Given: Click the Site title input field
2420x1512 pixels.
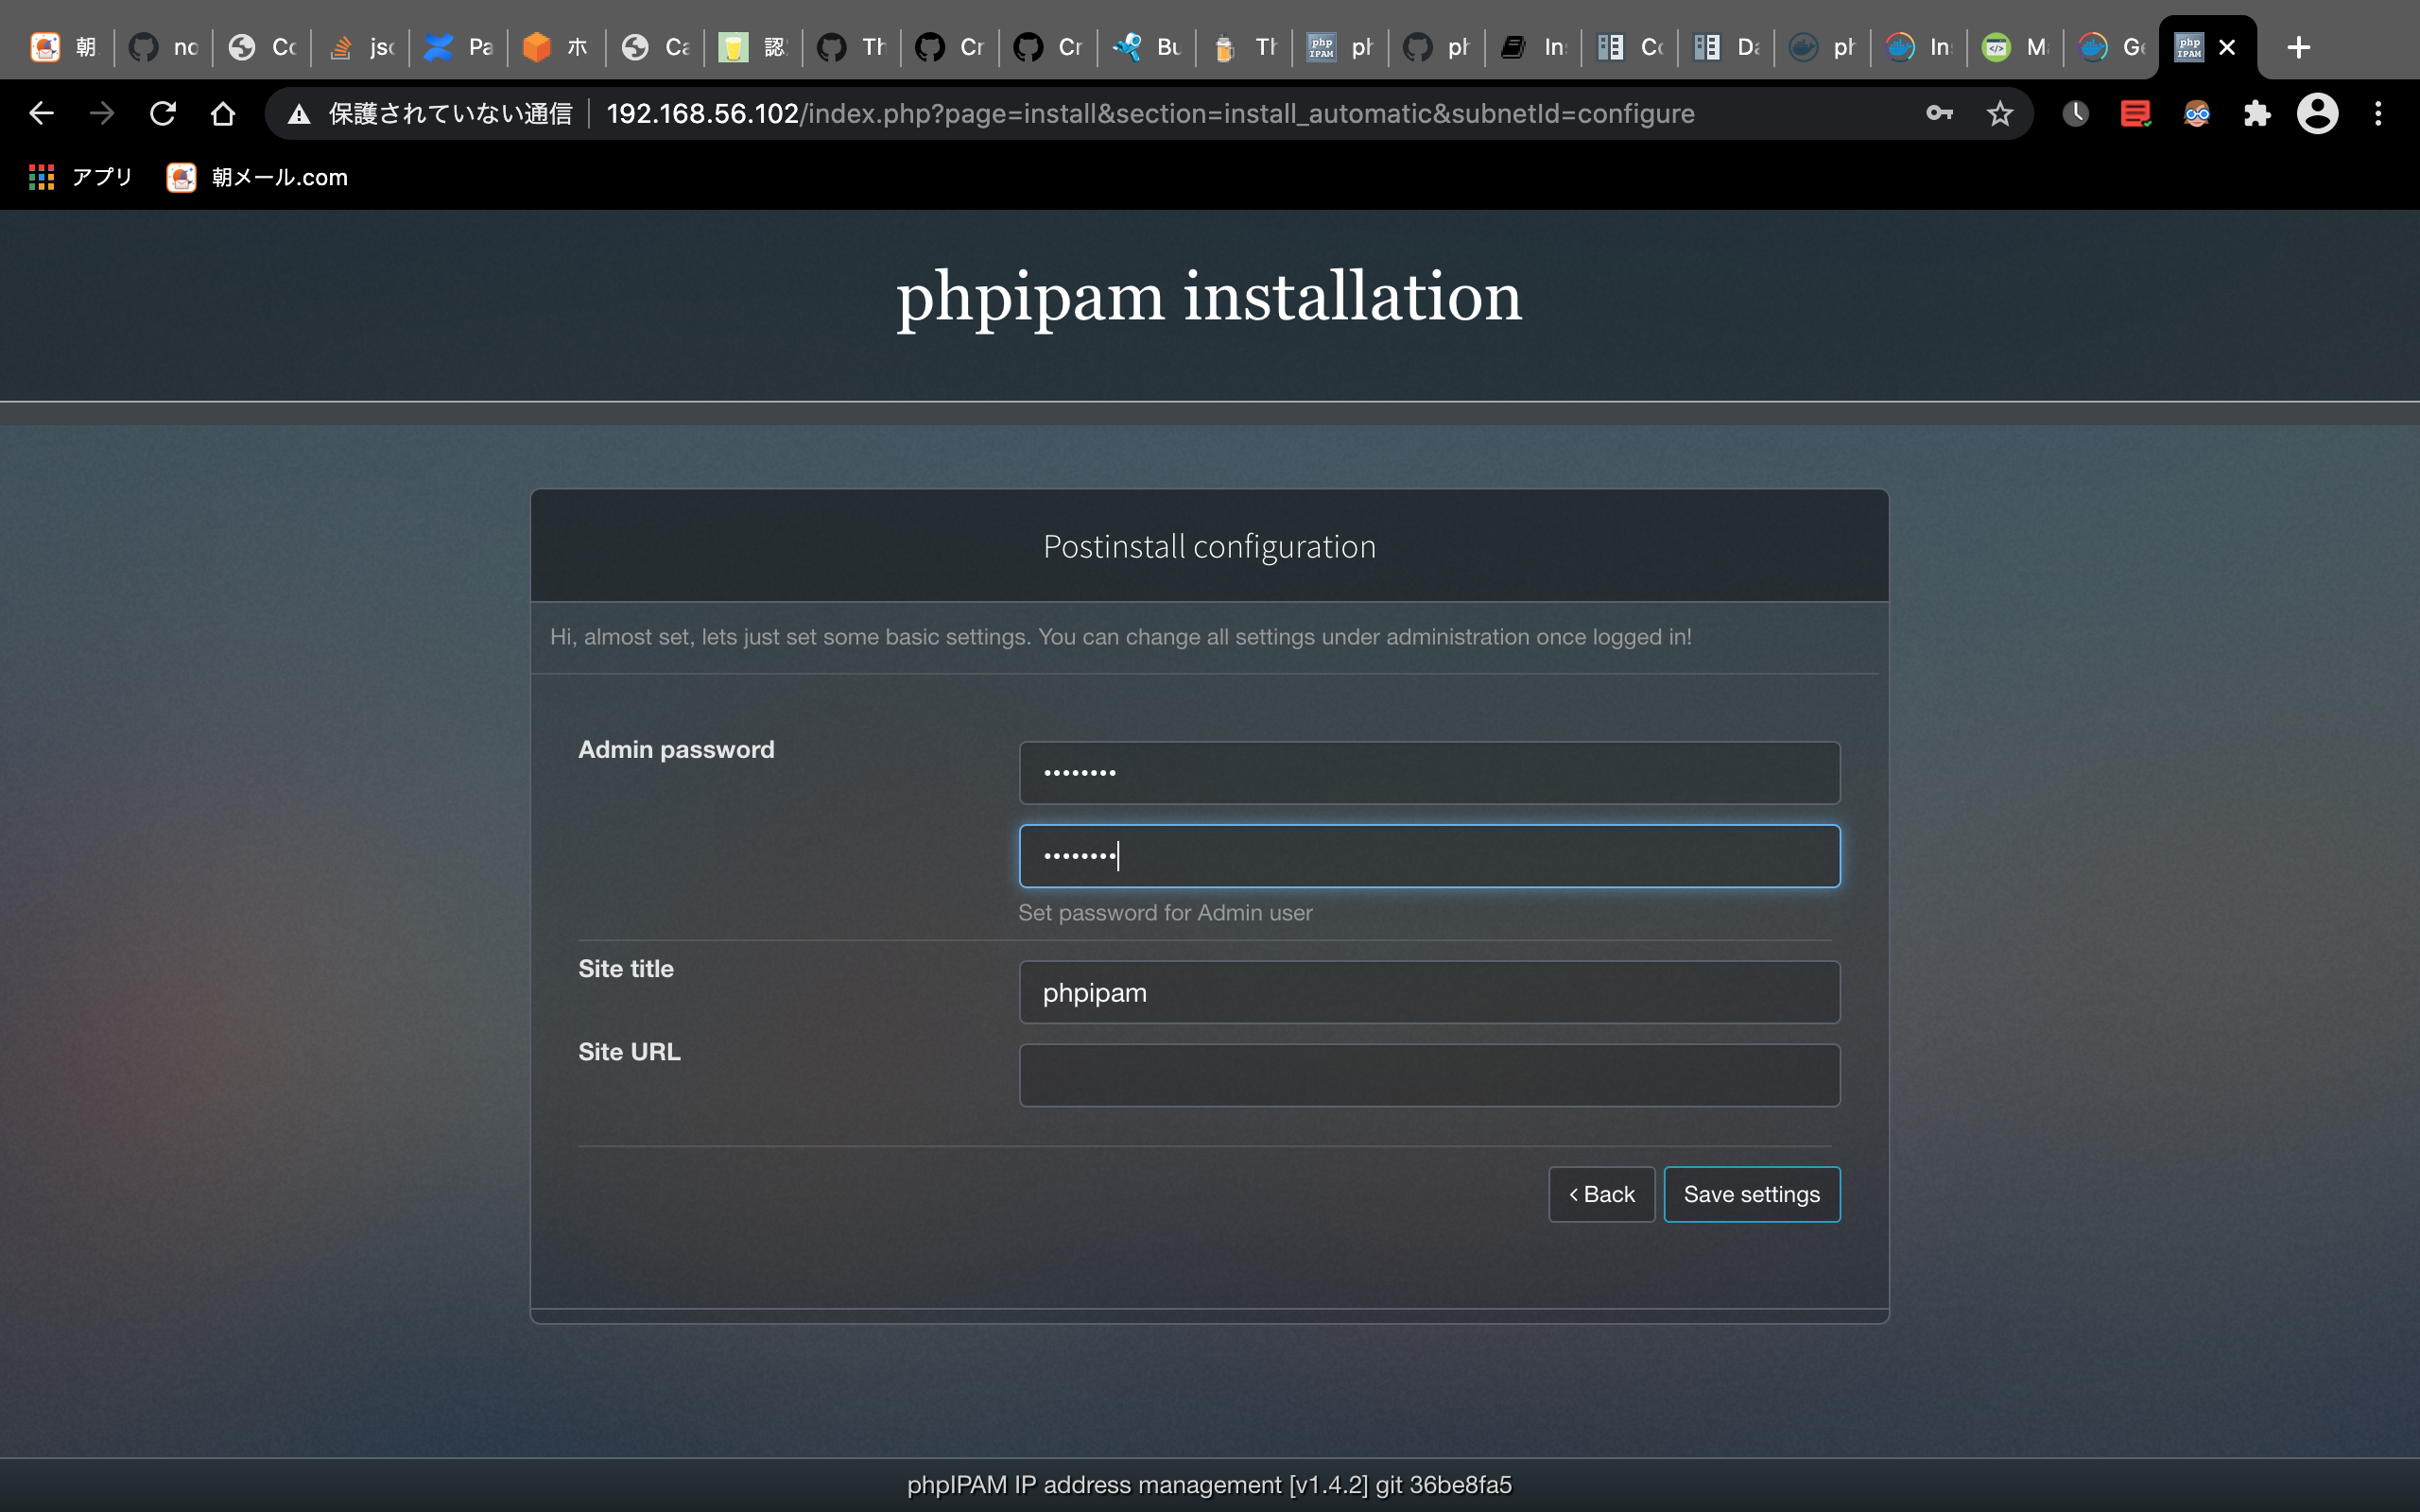Looking at the screenshot, I should (x=1429, y=992).
